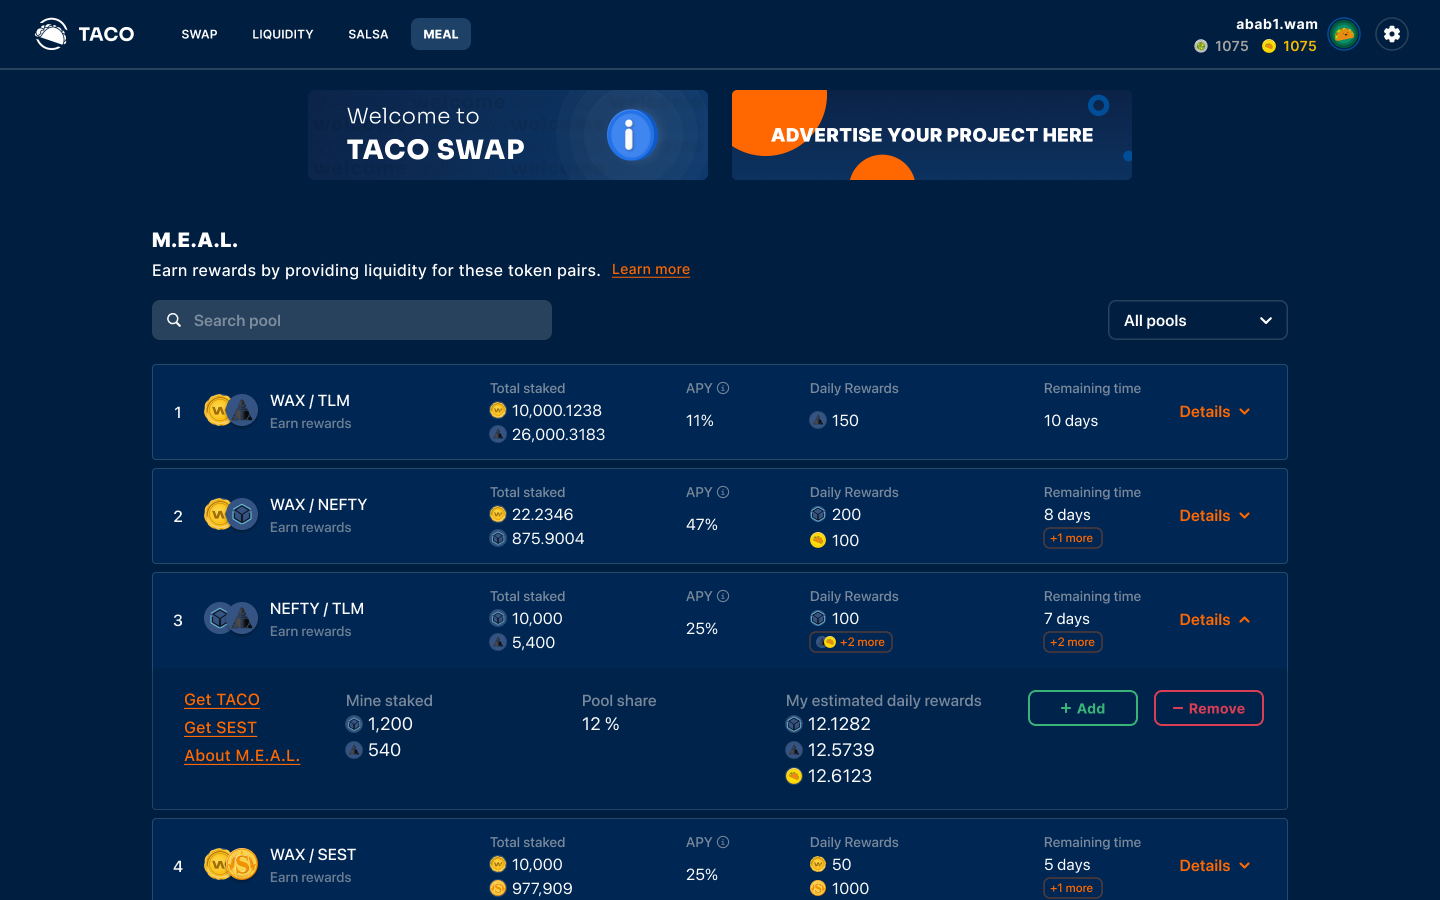Viewport: 1440px width, 900px height.
Task: Show +2 more remaining time in NEFTY / TLM
Action: (1073, 642)
